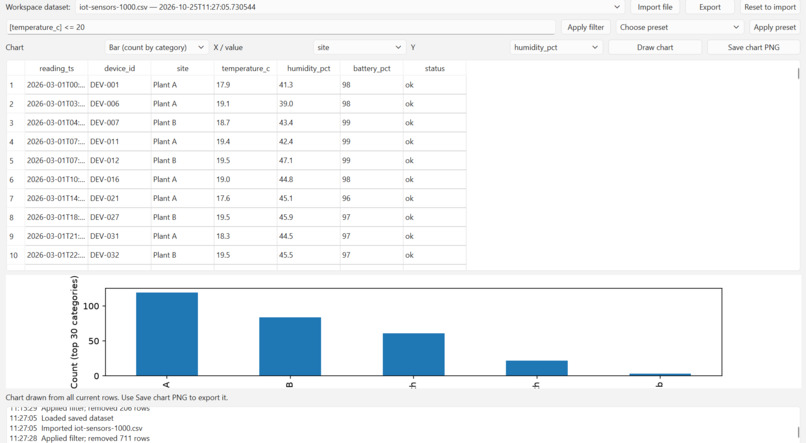Select humidity cell 39.0
The height and width of the screenshot is (443, 806).
[308, 104]
